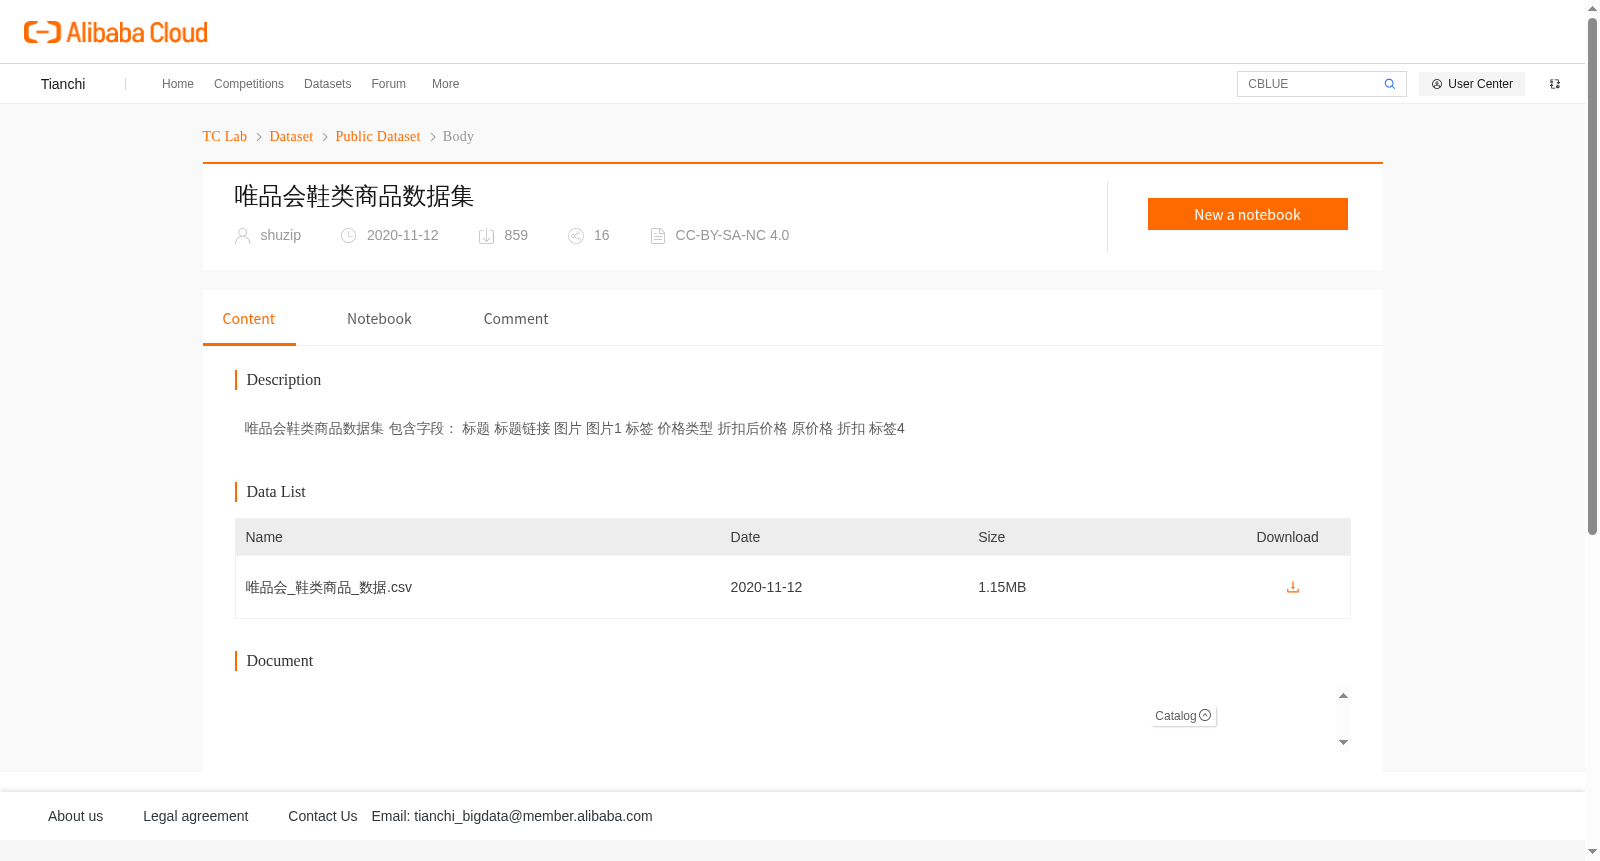Click the share icon beside 16

pyautogui.click(x=576, y=236)
